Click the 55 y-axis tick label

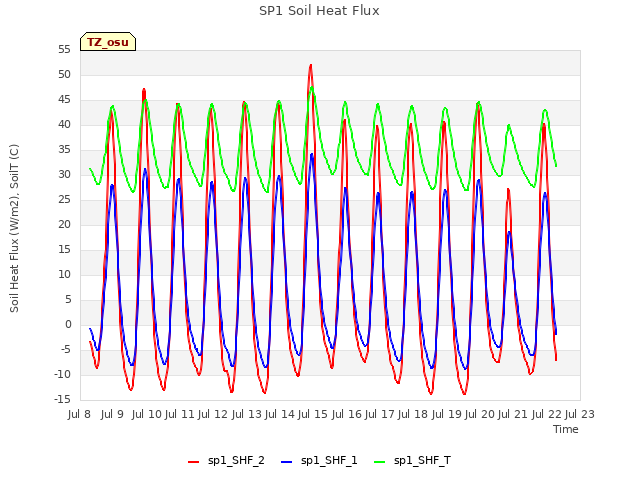click(64, 50)
